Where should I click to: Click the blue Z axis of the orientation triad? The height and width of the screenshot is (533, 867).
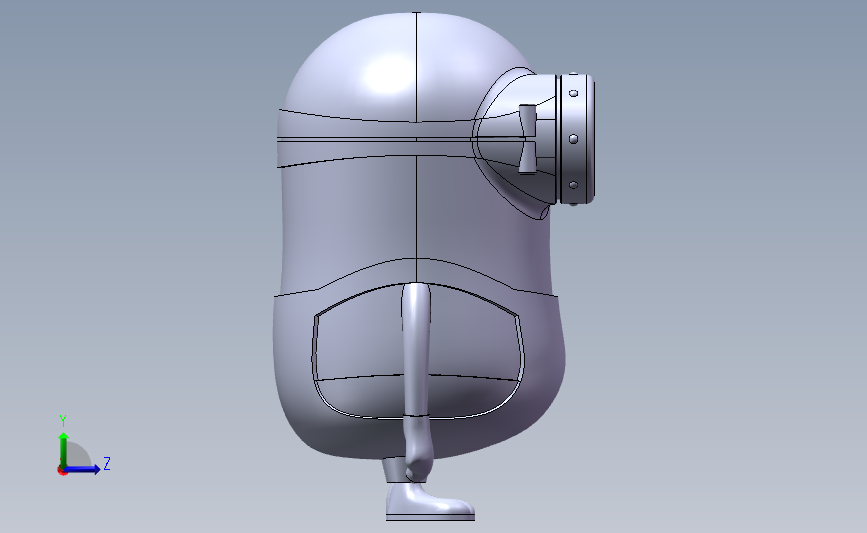82,469
